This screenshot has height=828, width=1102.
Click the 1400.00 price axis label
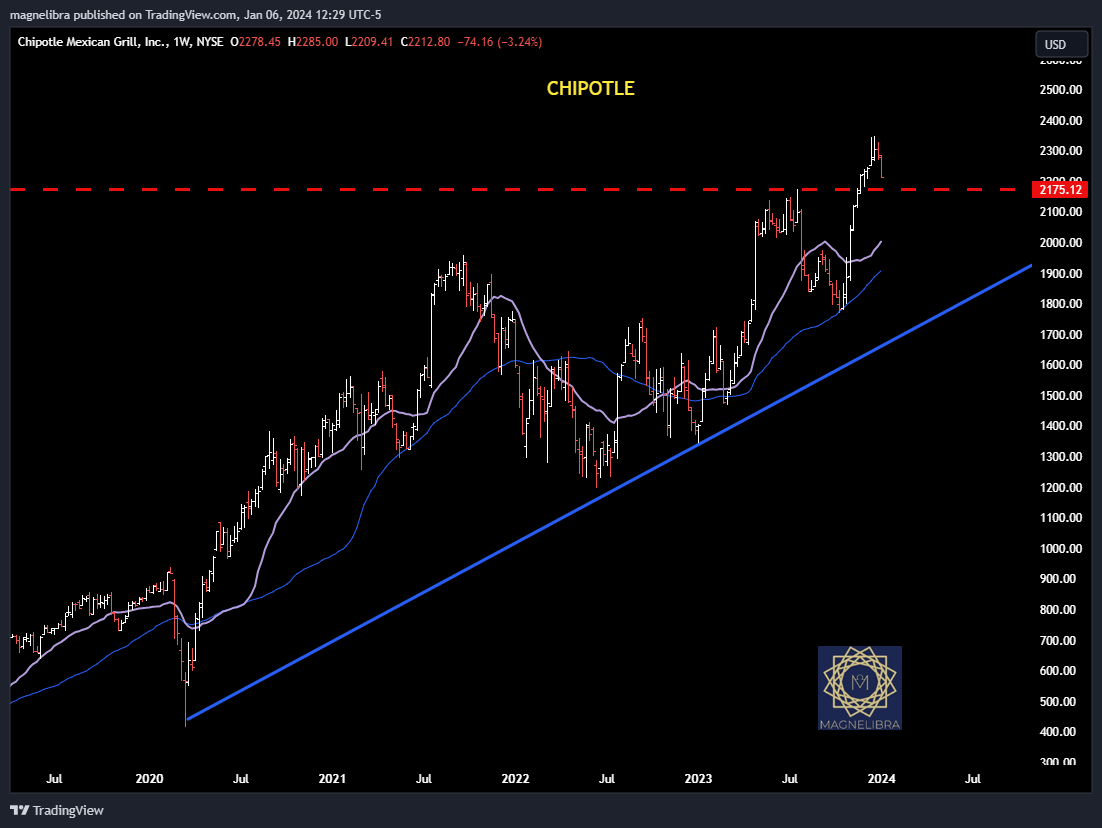click(x=1061, y=425)
